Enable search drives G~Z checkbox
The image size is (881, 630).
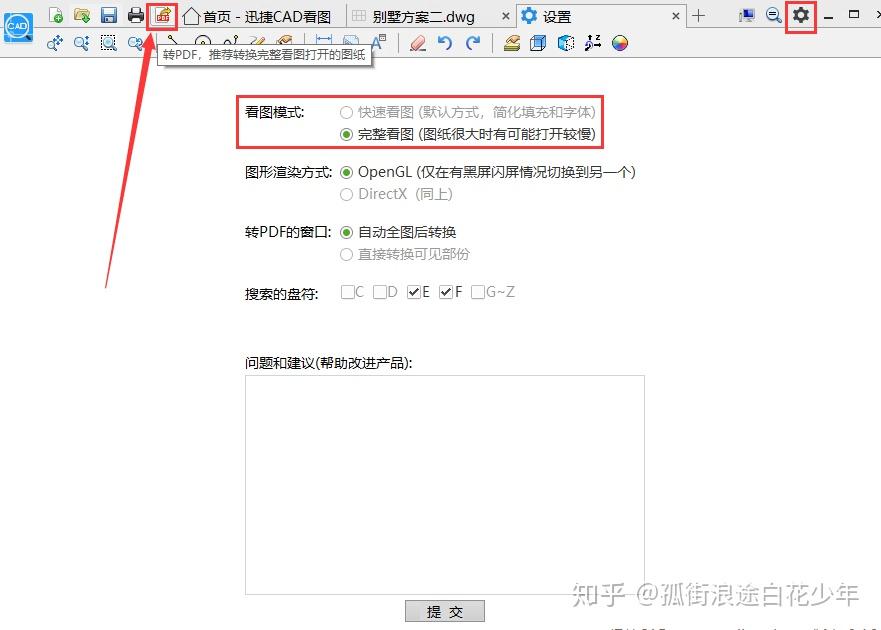click(x=478, y=292)
